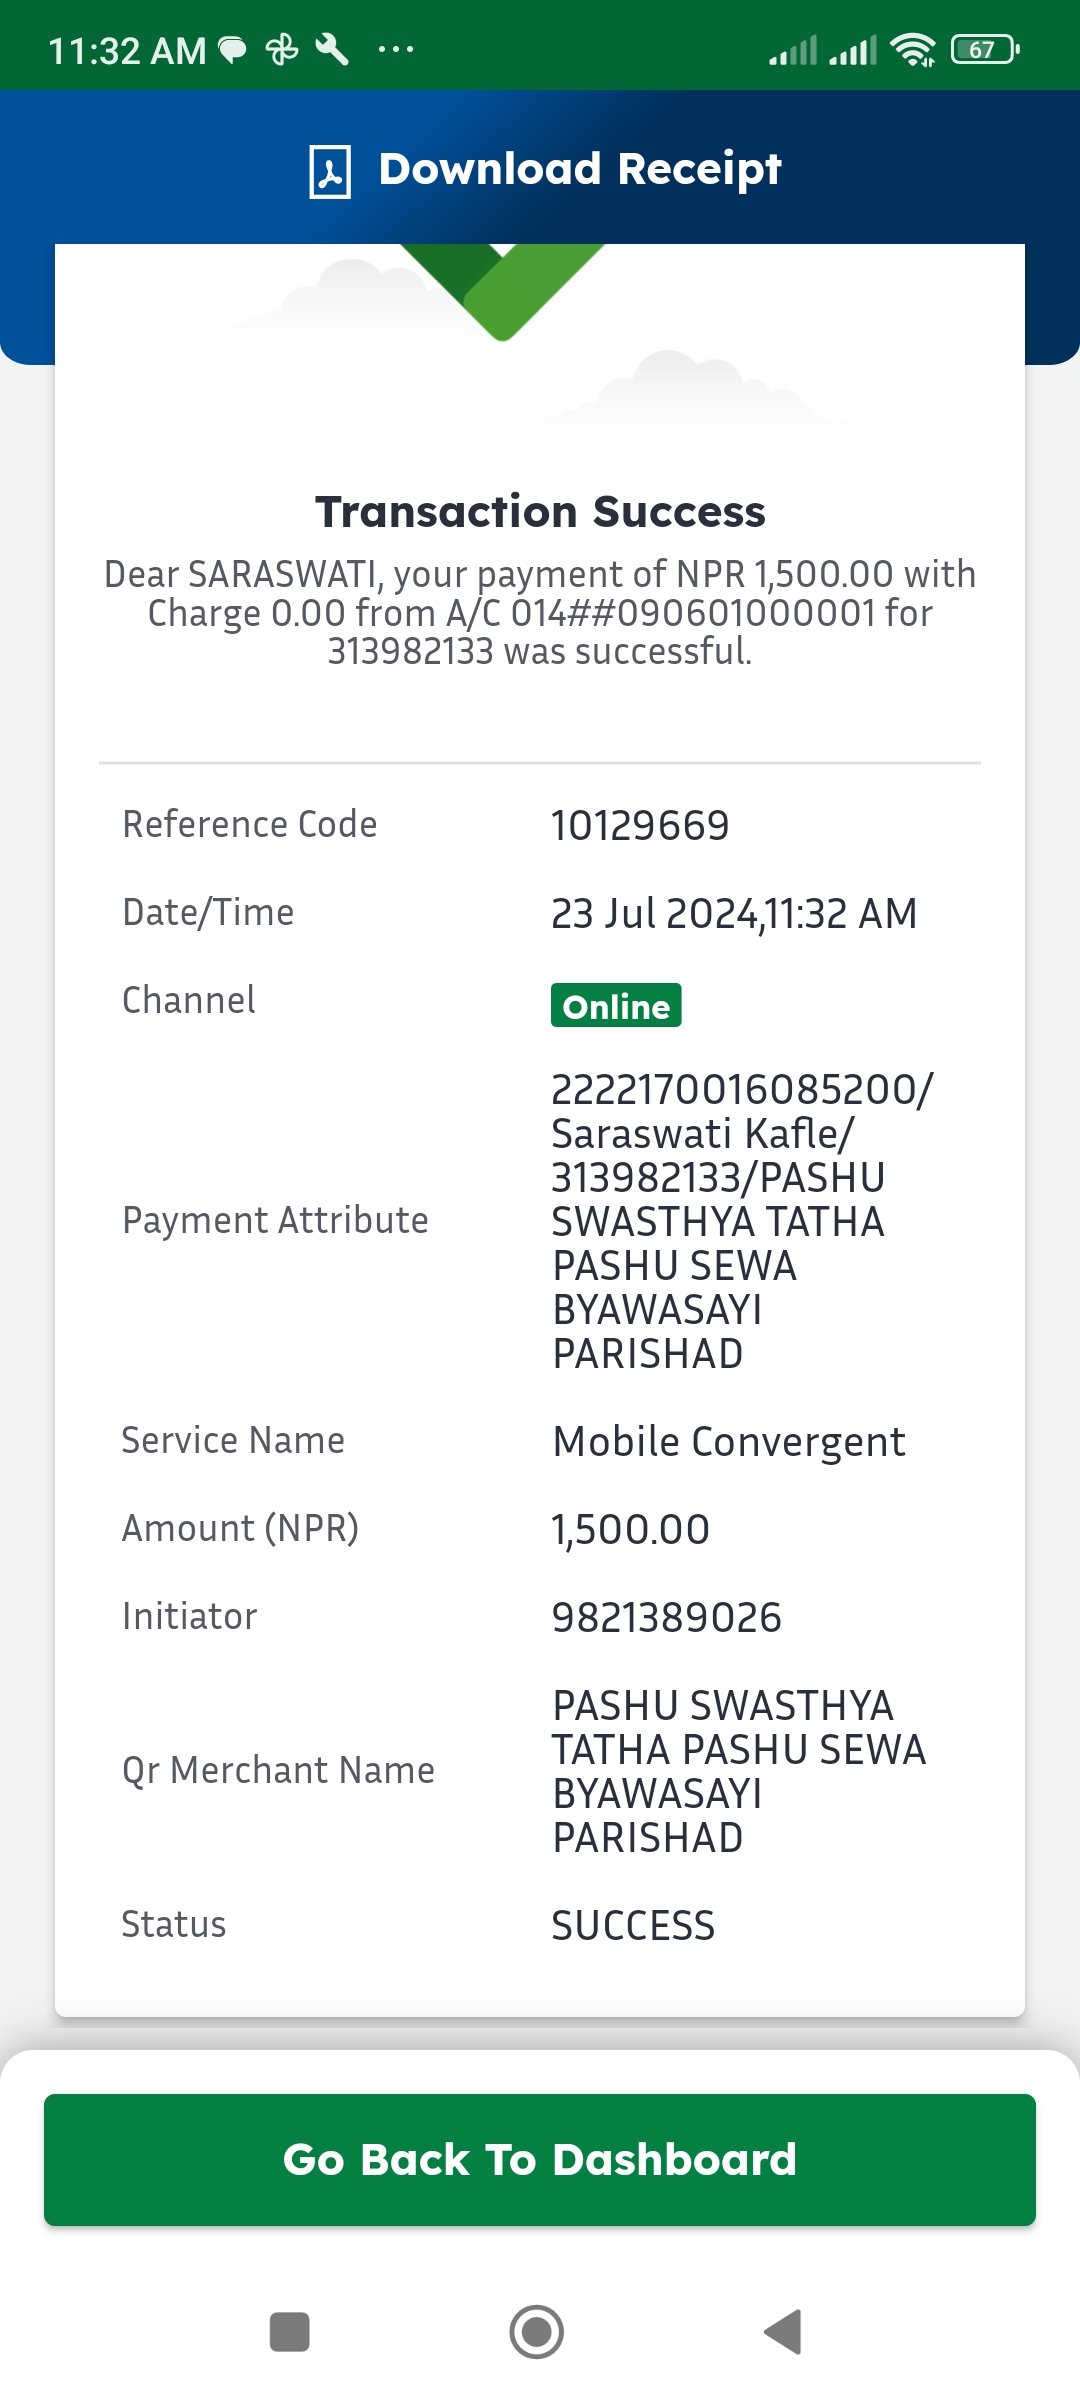Tap the Transaction Success heading
The image size is (1080, 2400).
[x=540, y=511]
